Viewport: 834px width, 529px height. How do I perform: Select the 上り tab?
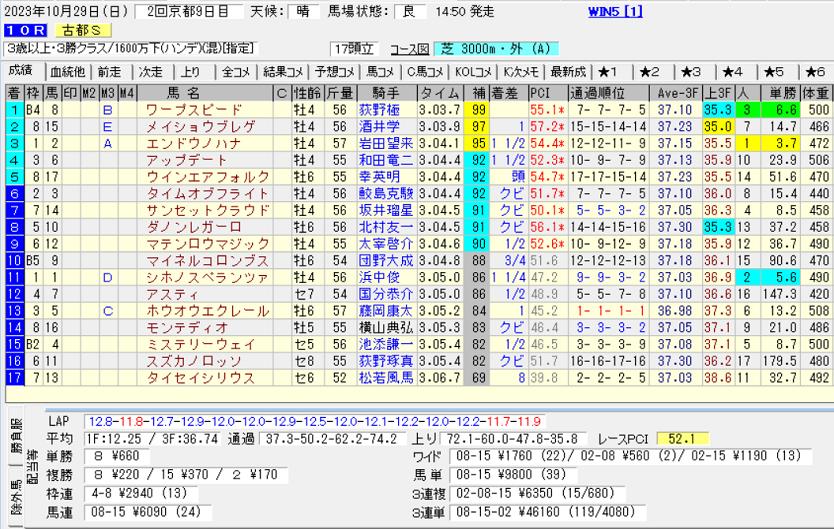point(192,72)
